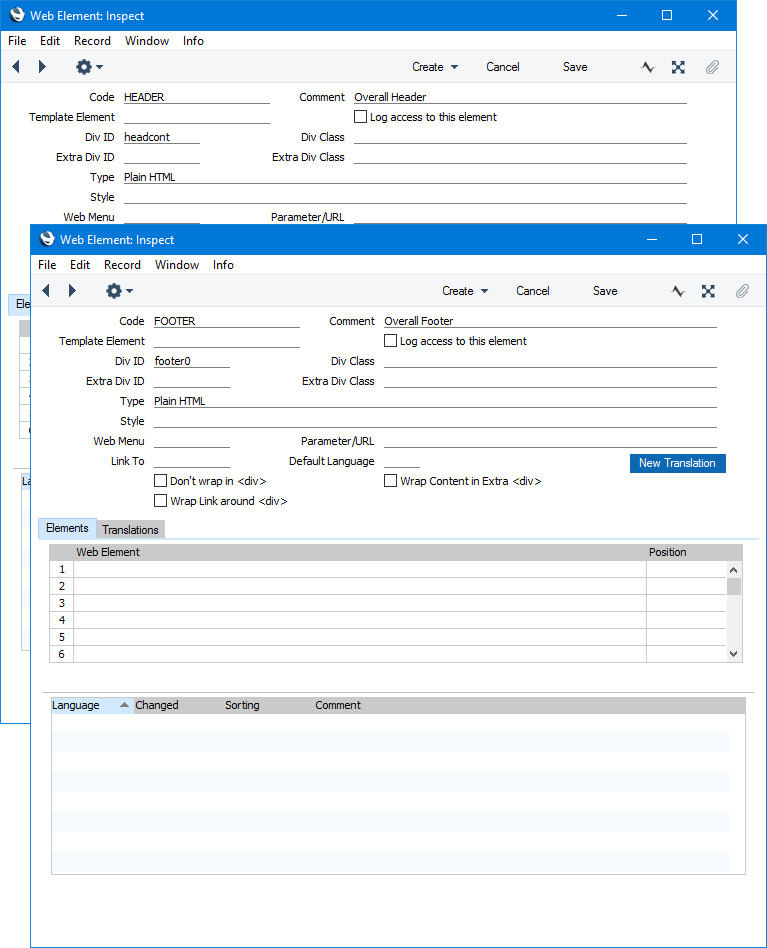Click Style field in FOOTER window
This screenshot has height=948, width=767.
tap(435, 421)
